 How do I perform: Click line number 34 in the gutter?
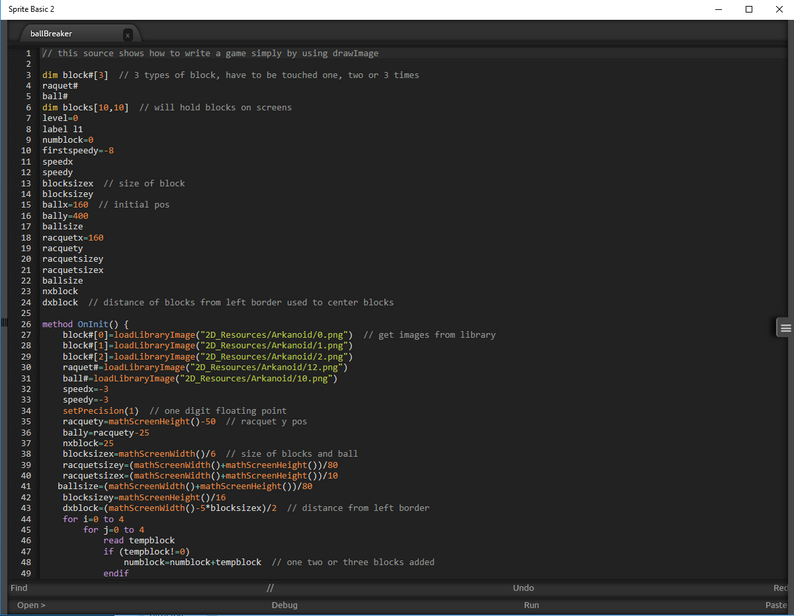point(27,411)
